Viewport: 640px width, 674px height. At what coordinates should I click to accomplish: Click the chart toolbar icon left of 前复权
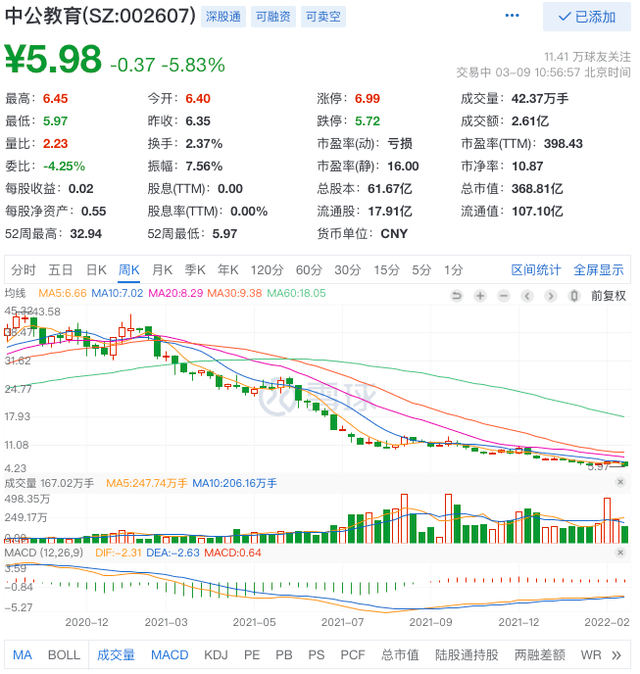574,296
